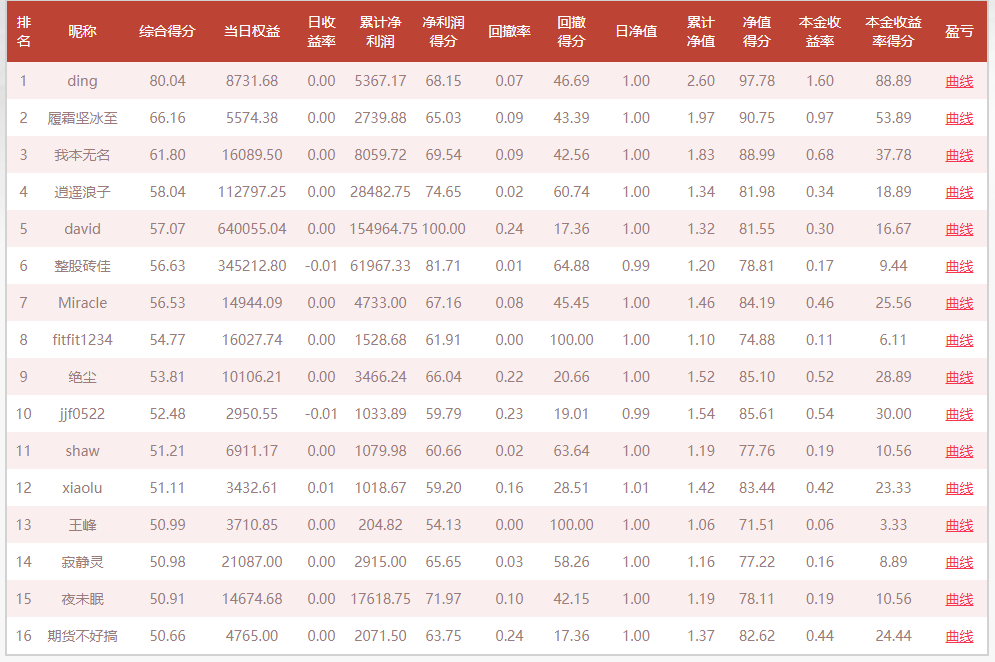Click principal return score 88.89

point(893,81)
